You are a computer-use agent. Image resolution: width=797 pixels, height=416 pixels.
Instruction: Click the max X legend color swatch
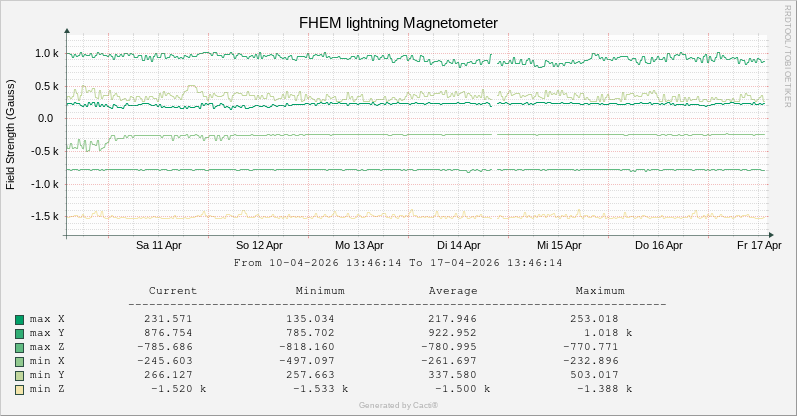19,319
